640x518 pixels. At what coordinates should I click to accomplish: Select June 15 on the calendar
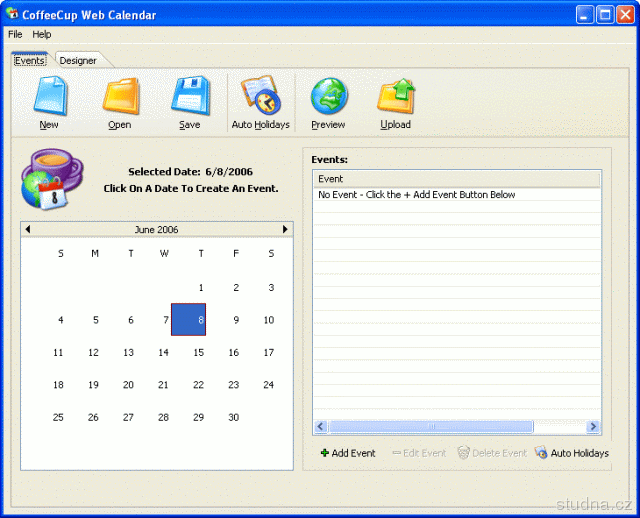(199, 353)
